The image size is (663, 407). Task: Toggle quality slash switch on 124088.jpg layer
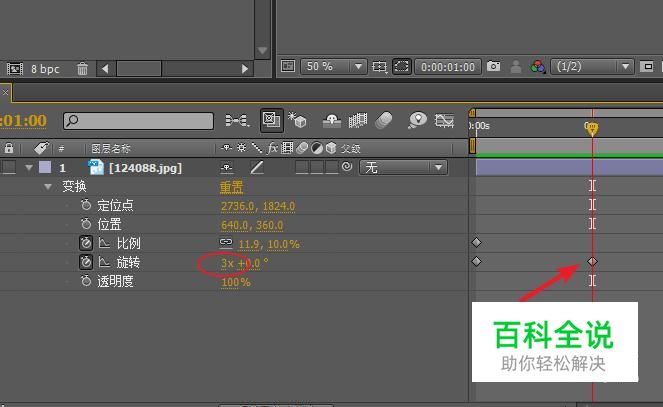click(257, 168)
